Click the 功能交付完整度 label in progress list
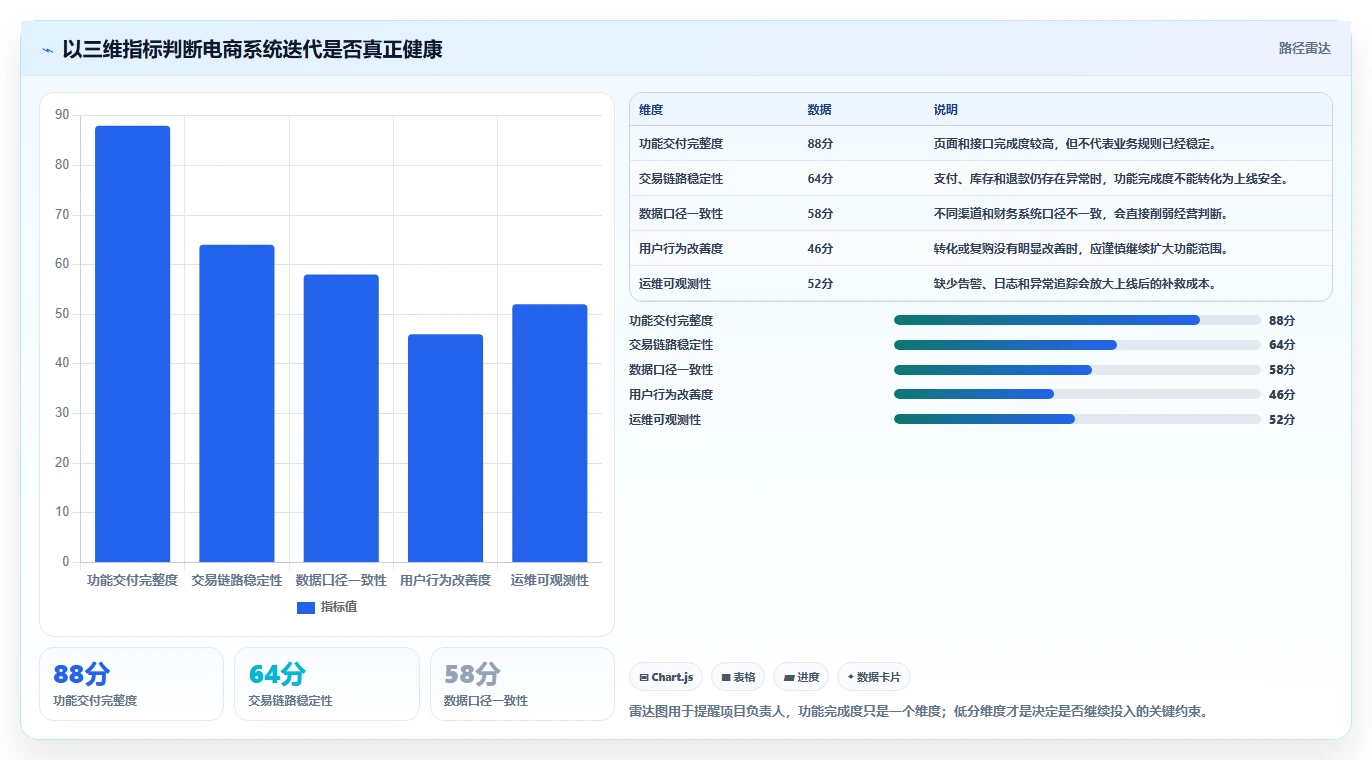Viewport: 1372px width, 760px height. 671,320
